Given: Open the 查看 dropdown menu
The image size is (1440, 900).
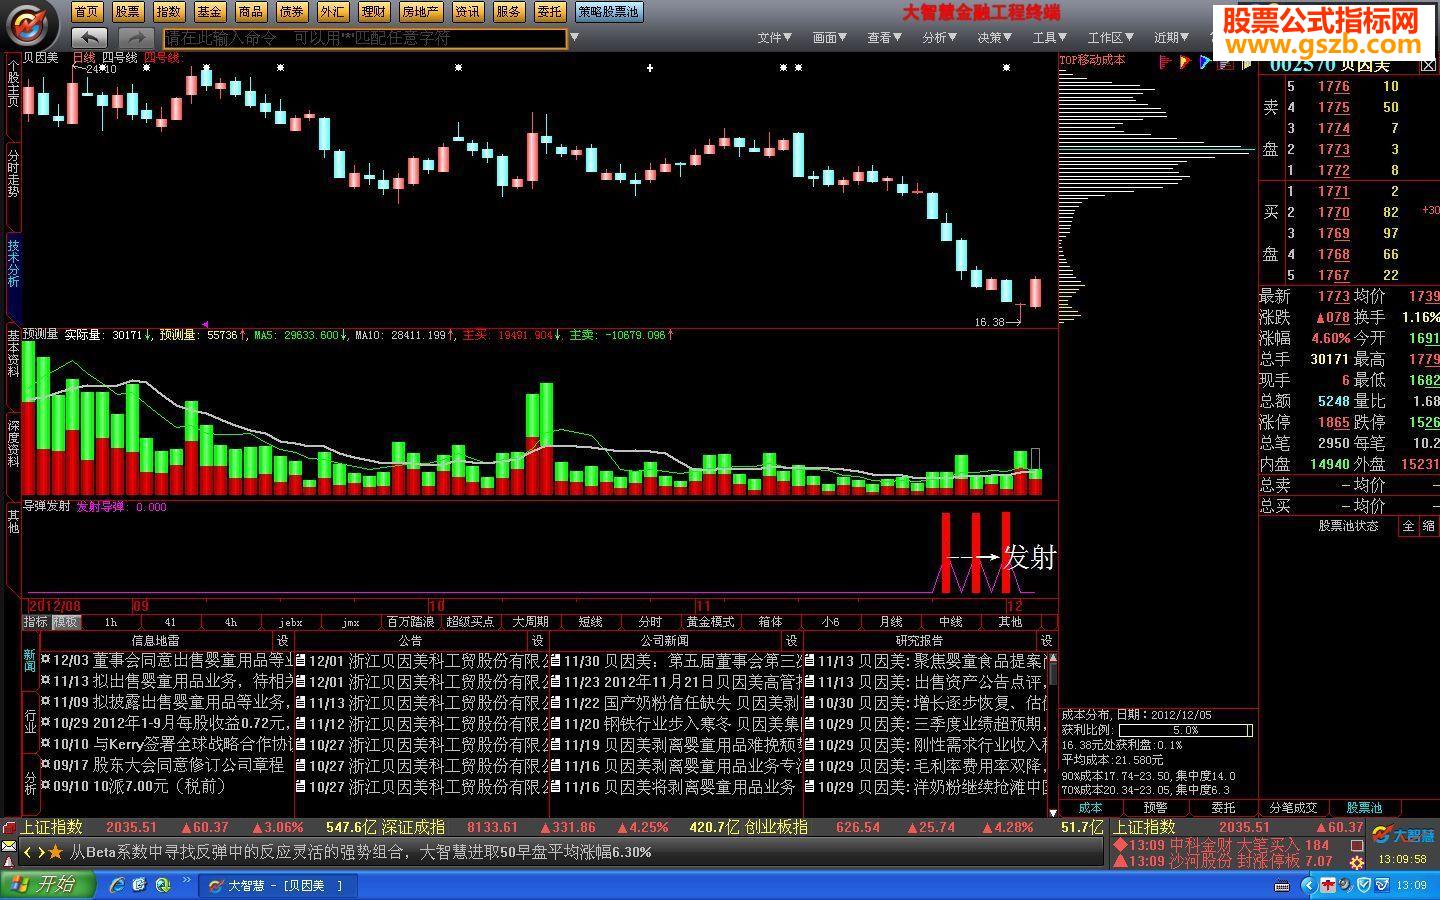Looking at the screenshot, I should tap(884, 38).
